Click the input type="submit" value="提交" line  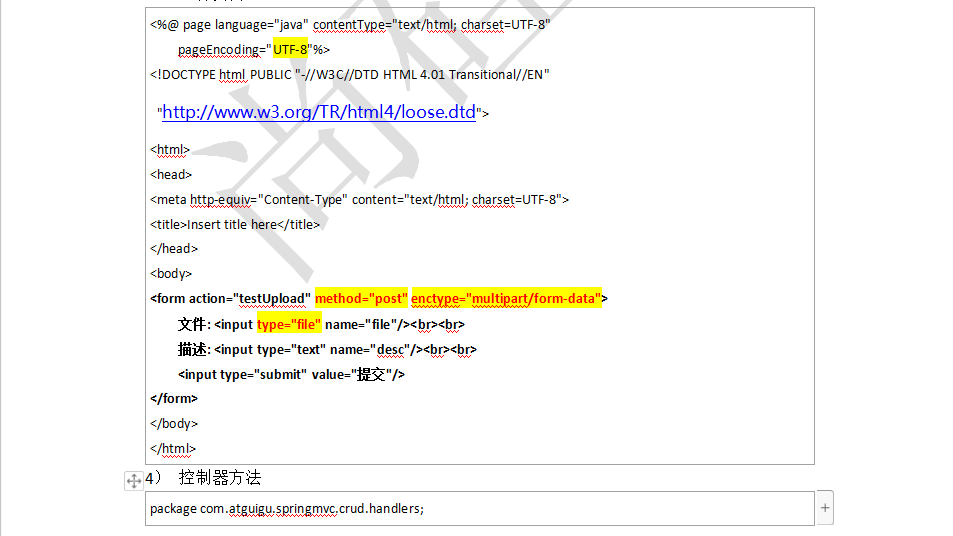pyautogui.click(x=291, y=374)
